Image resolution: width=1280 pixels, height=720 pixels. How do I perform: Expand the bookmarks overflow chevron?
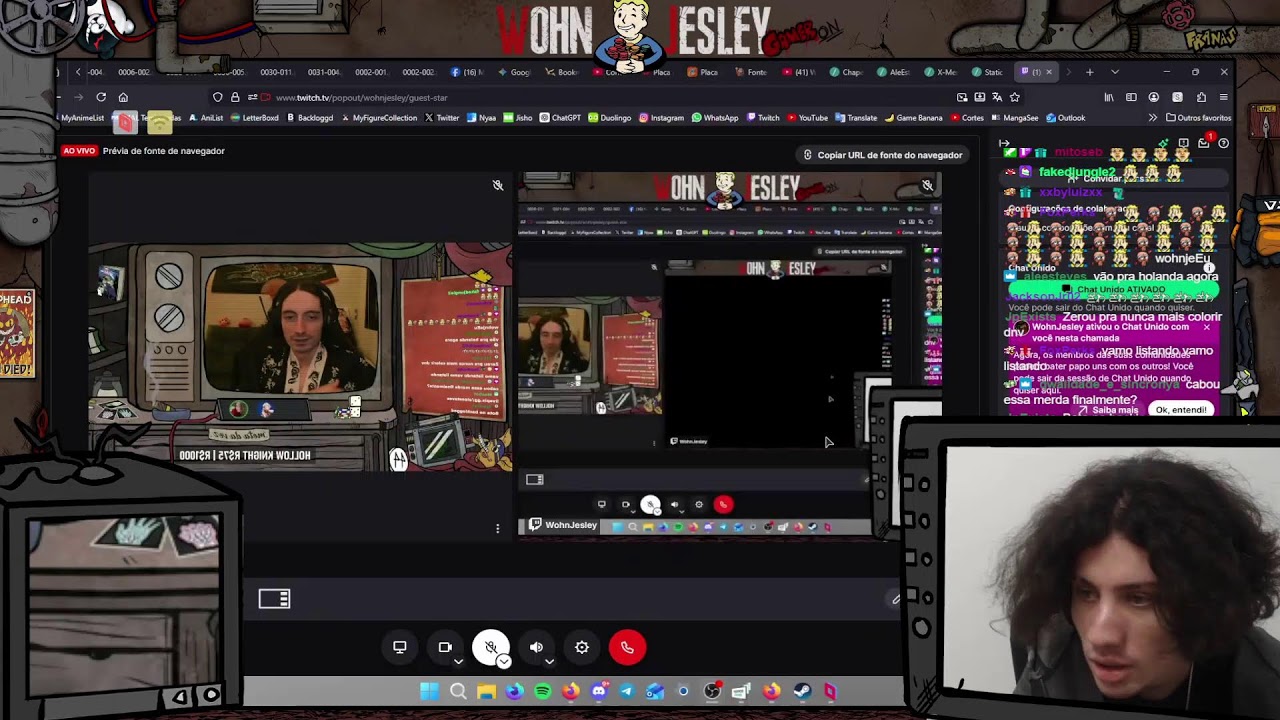coord(1153,118)
